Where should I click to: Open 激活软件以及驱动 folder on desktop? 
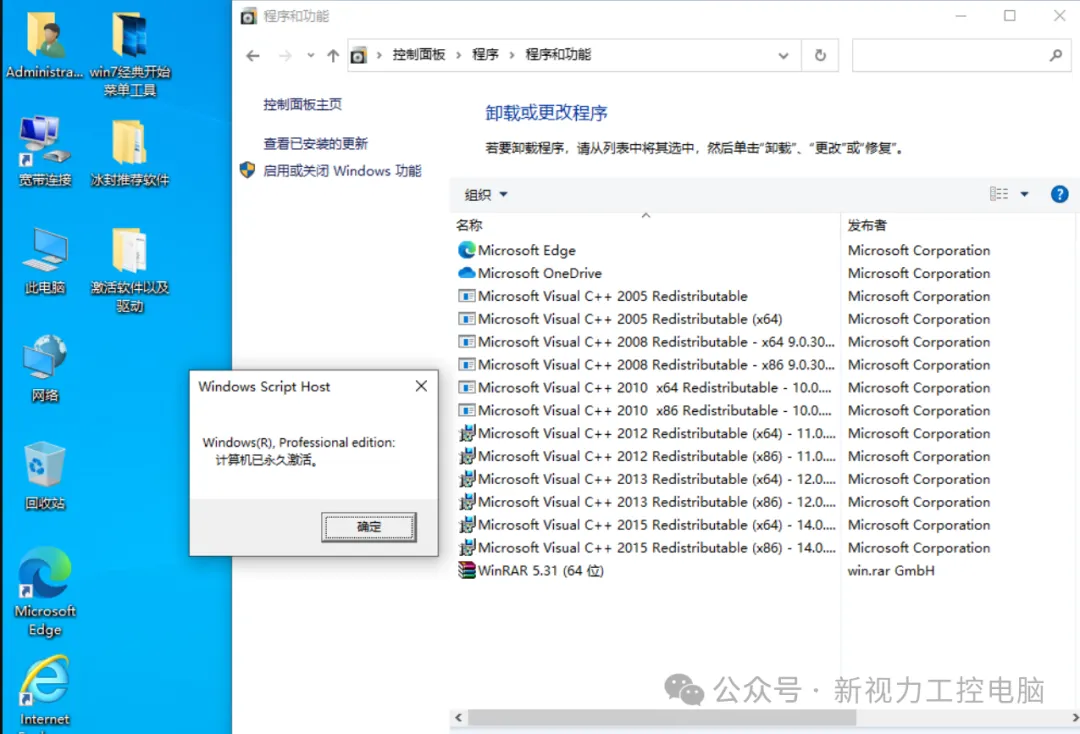tap(129, 270)
